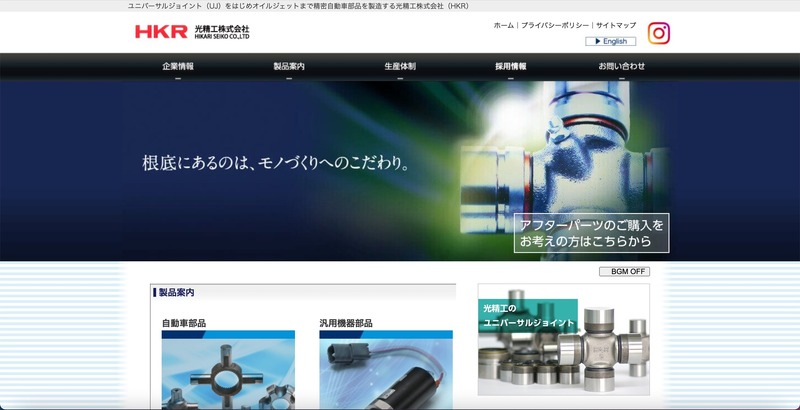Go to the ホーム link
Viewport: 800px width, 410px height.
[x=503, y=25]
